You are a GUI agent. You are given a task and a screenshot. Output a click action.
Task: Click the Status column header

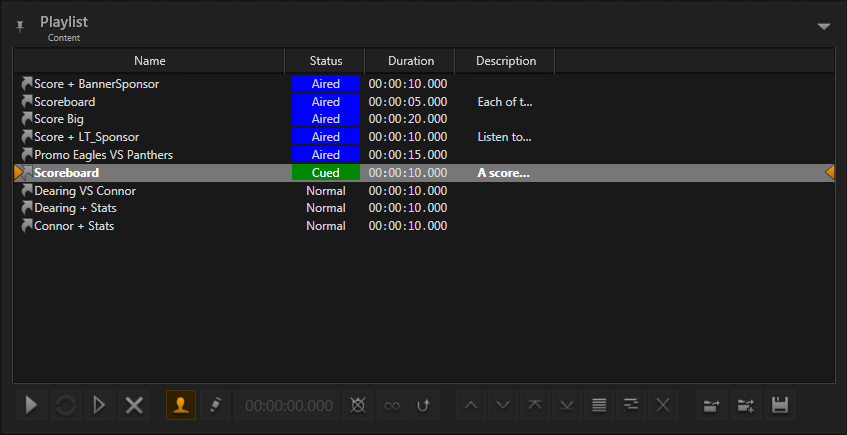tap(326, 61)
